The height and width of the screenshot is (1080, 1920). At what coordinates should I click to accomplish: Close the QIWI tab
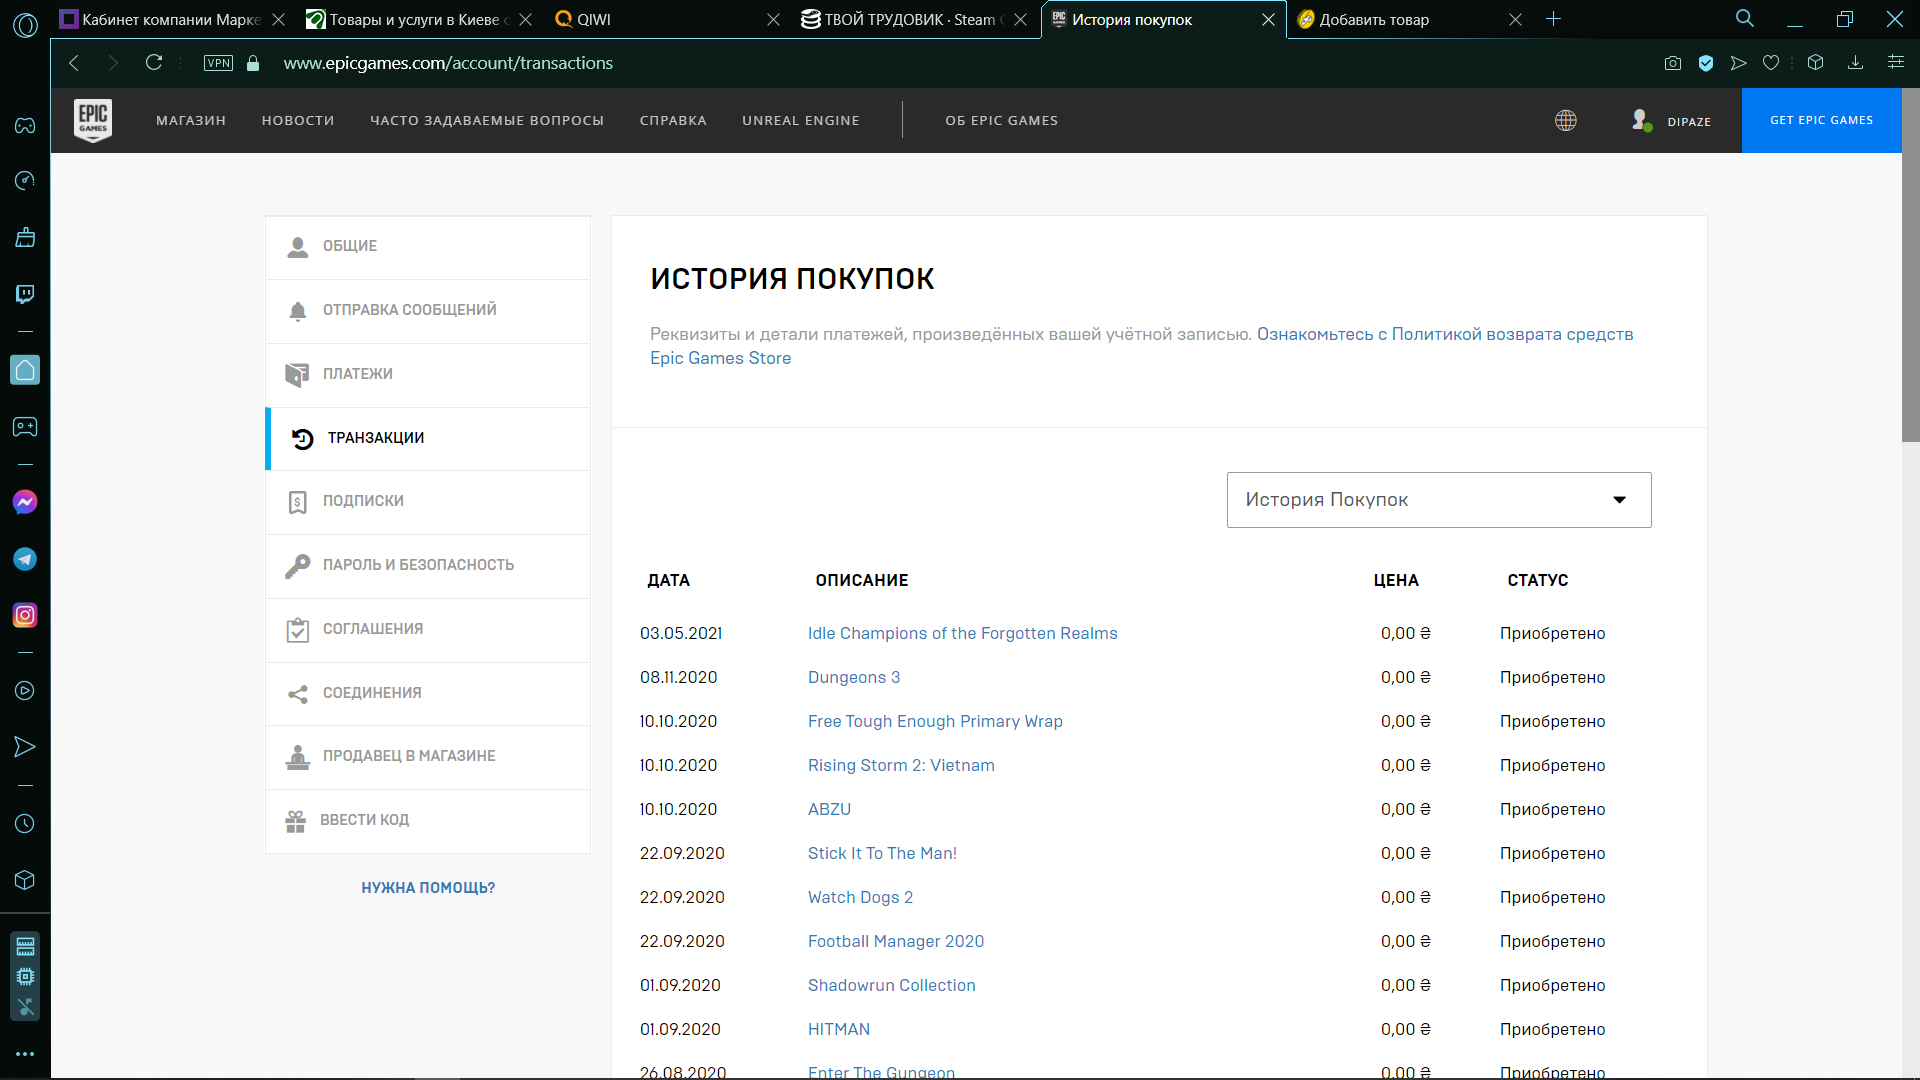[773, 19]
